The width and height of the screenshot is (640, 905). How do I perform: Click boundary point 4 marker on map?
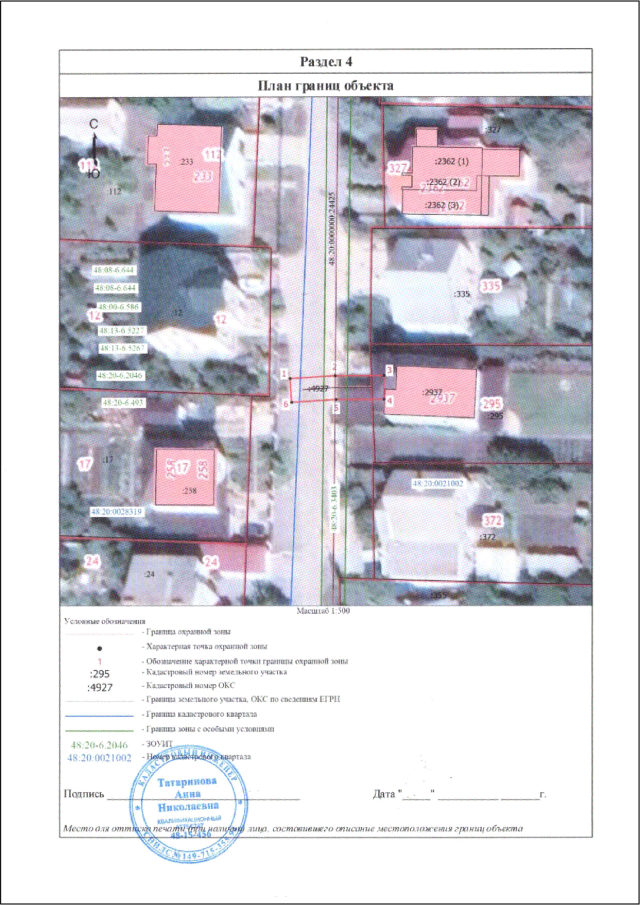point(389,400)
